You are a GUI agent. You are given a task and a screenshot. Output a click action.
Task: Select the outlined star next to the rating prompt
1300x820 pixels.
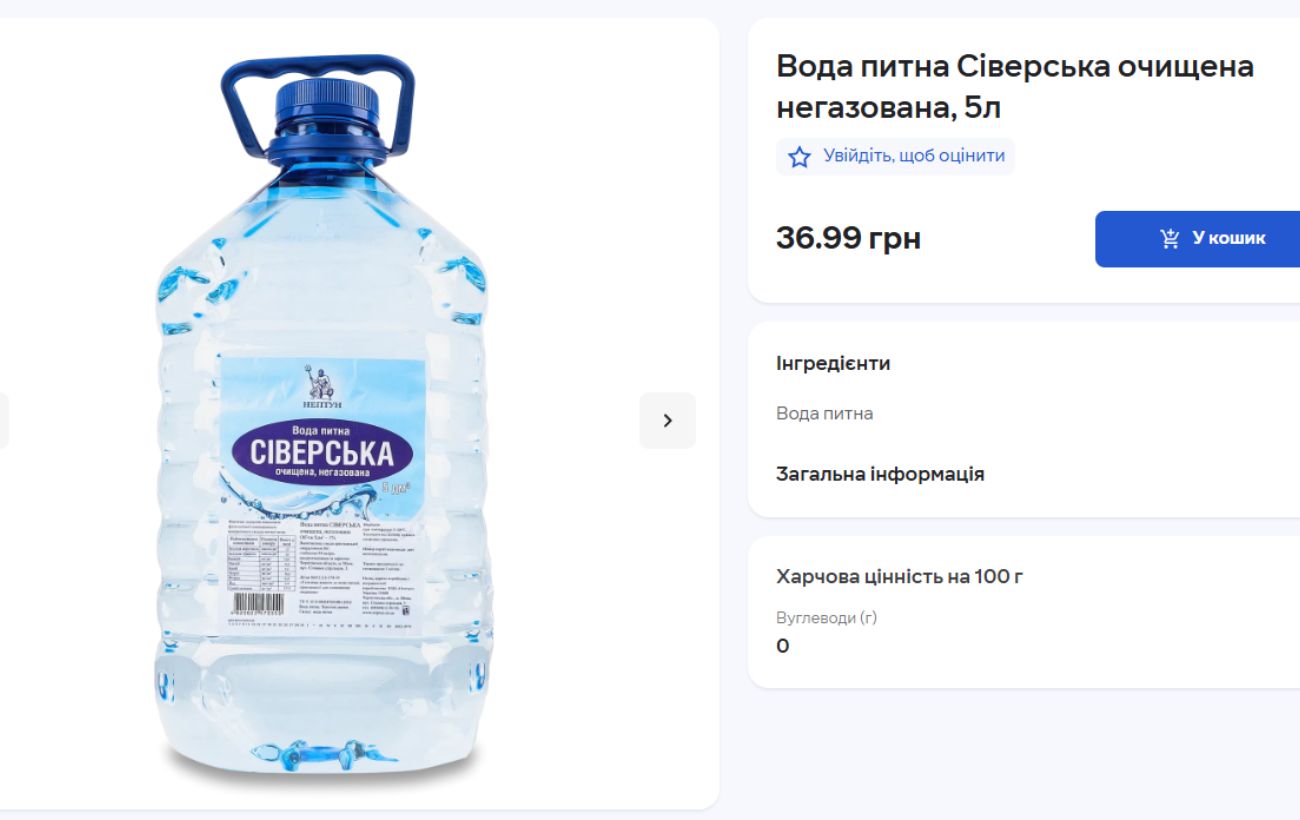click(x=797, y=156)
